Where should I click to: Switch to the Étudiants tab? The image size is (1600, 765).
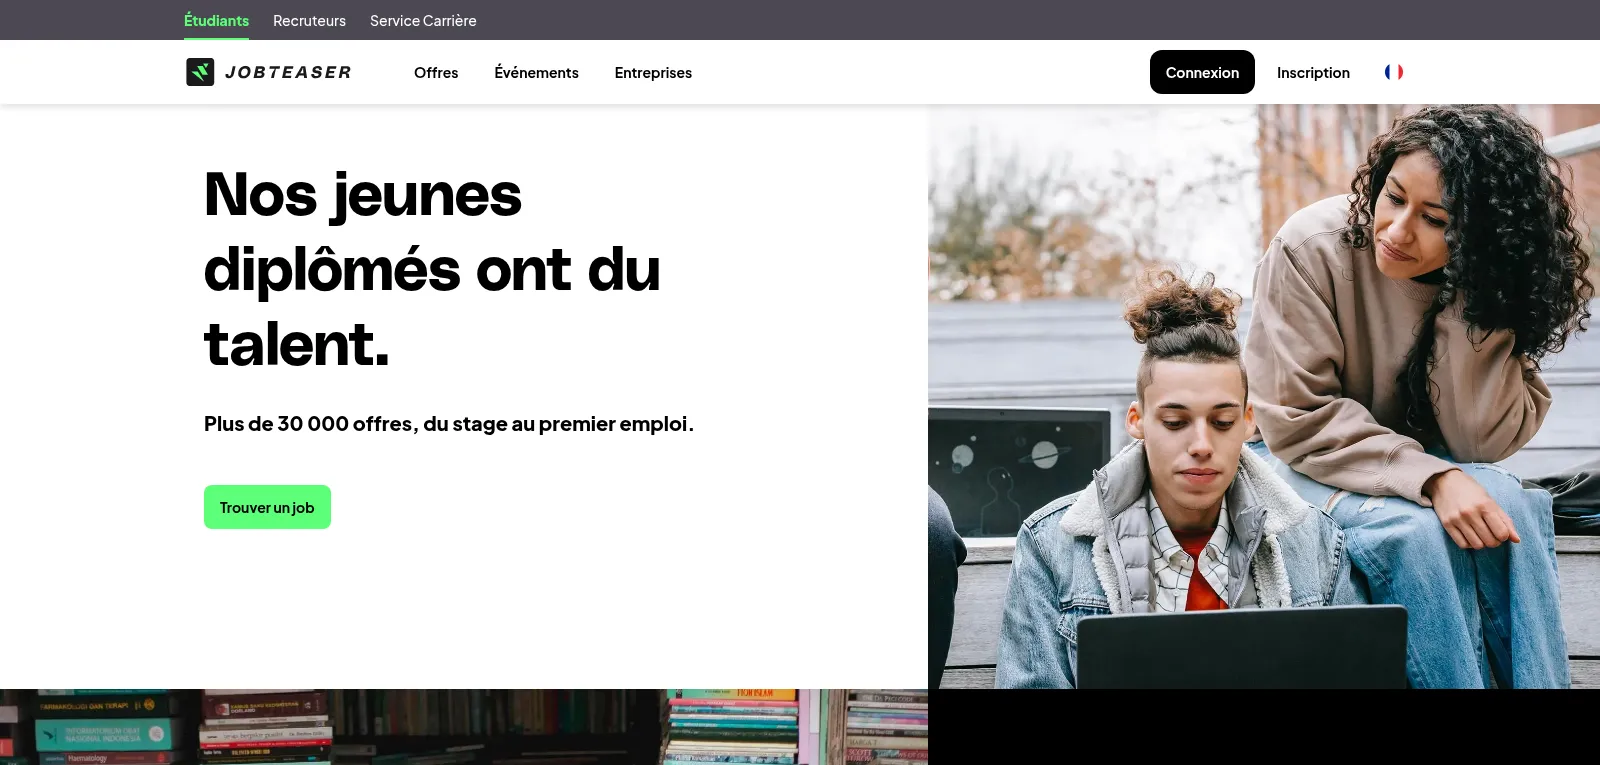(216, 20)
